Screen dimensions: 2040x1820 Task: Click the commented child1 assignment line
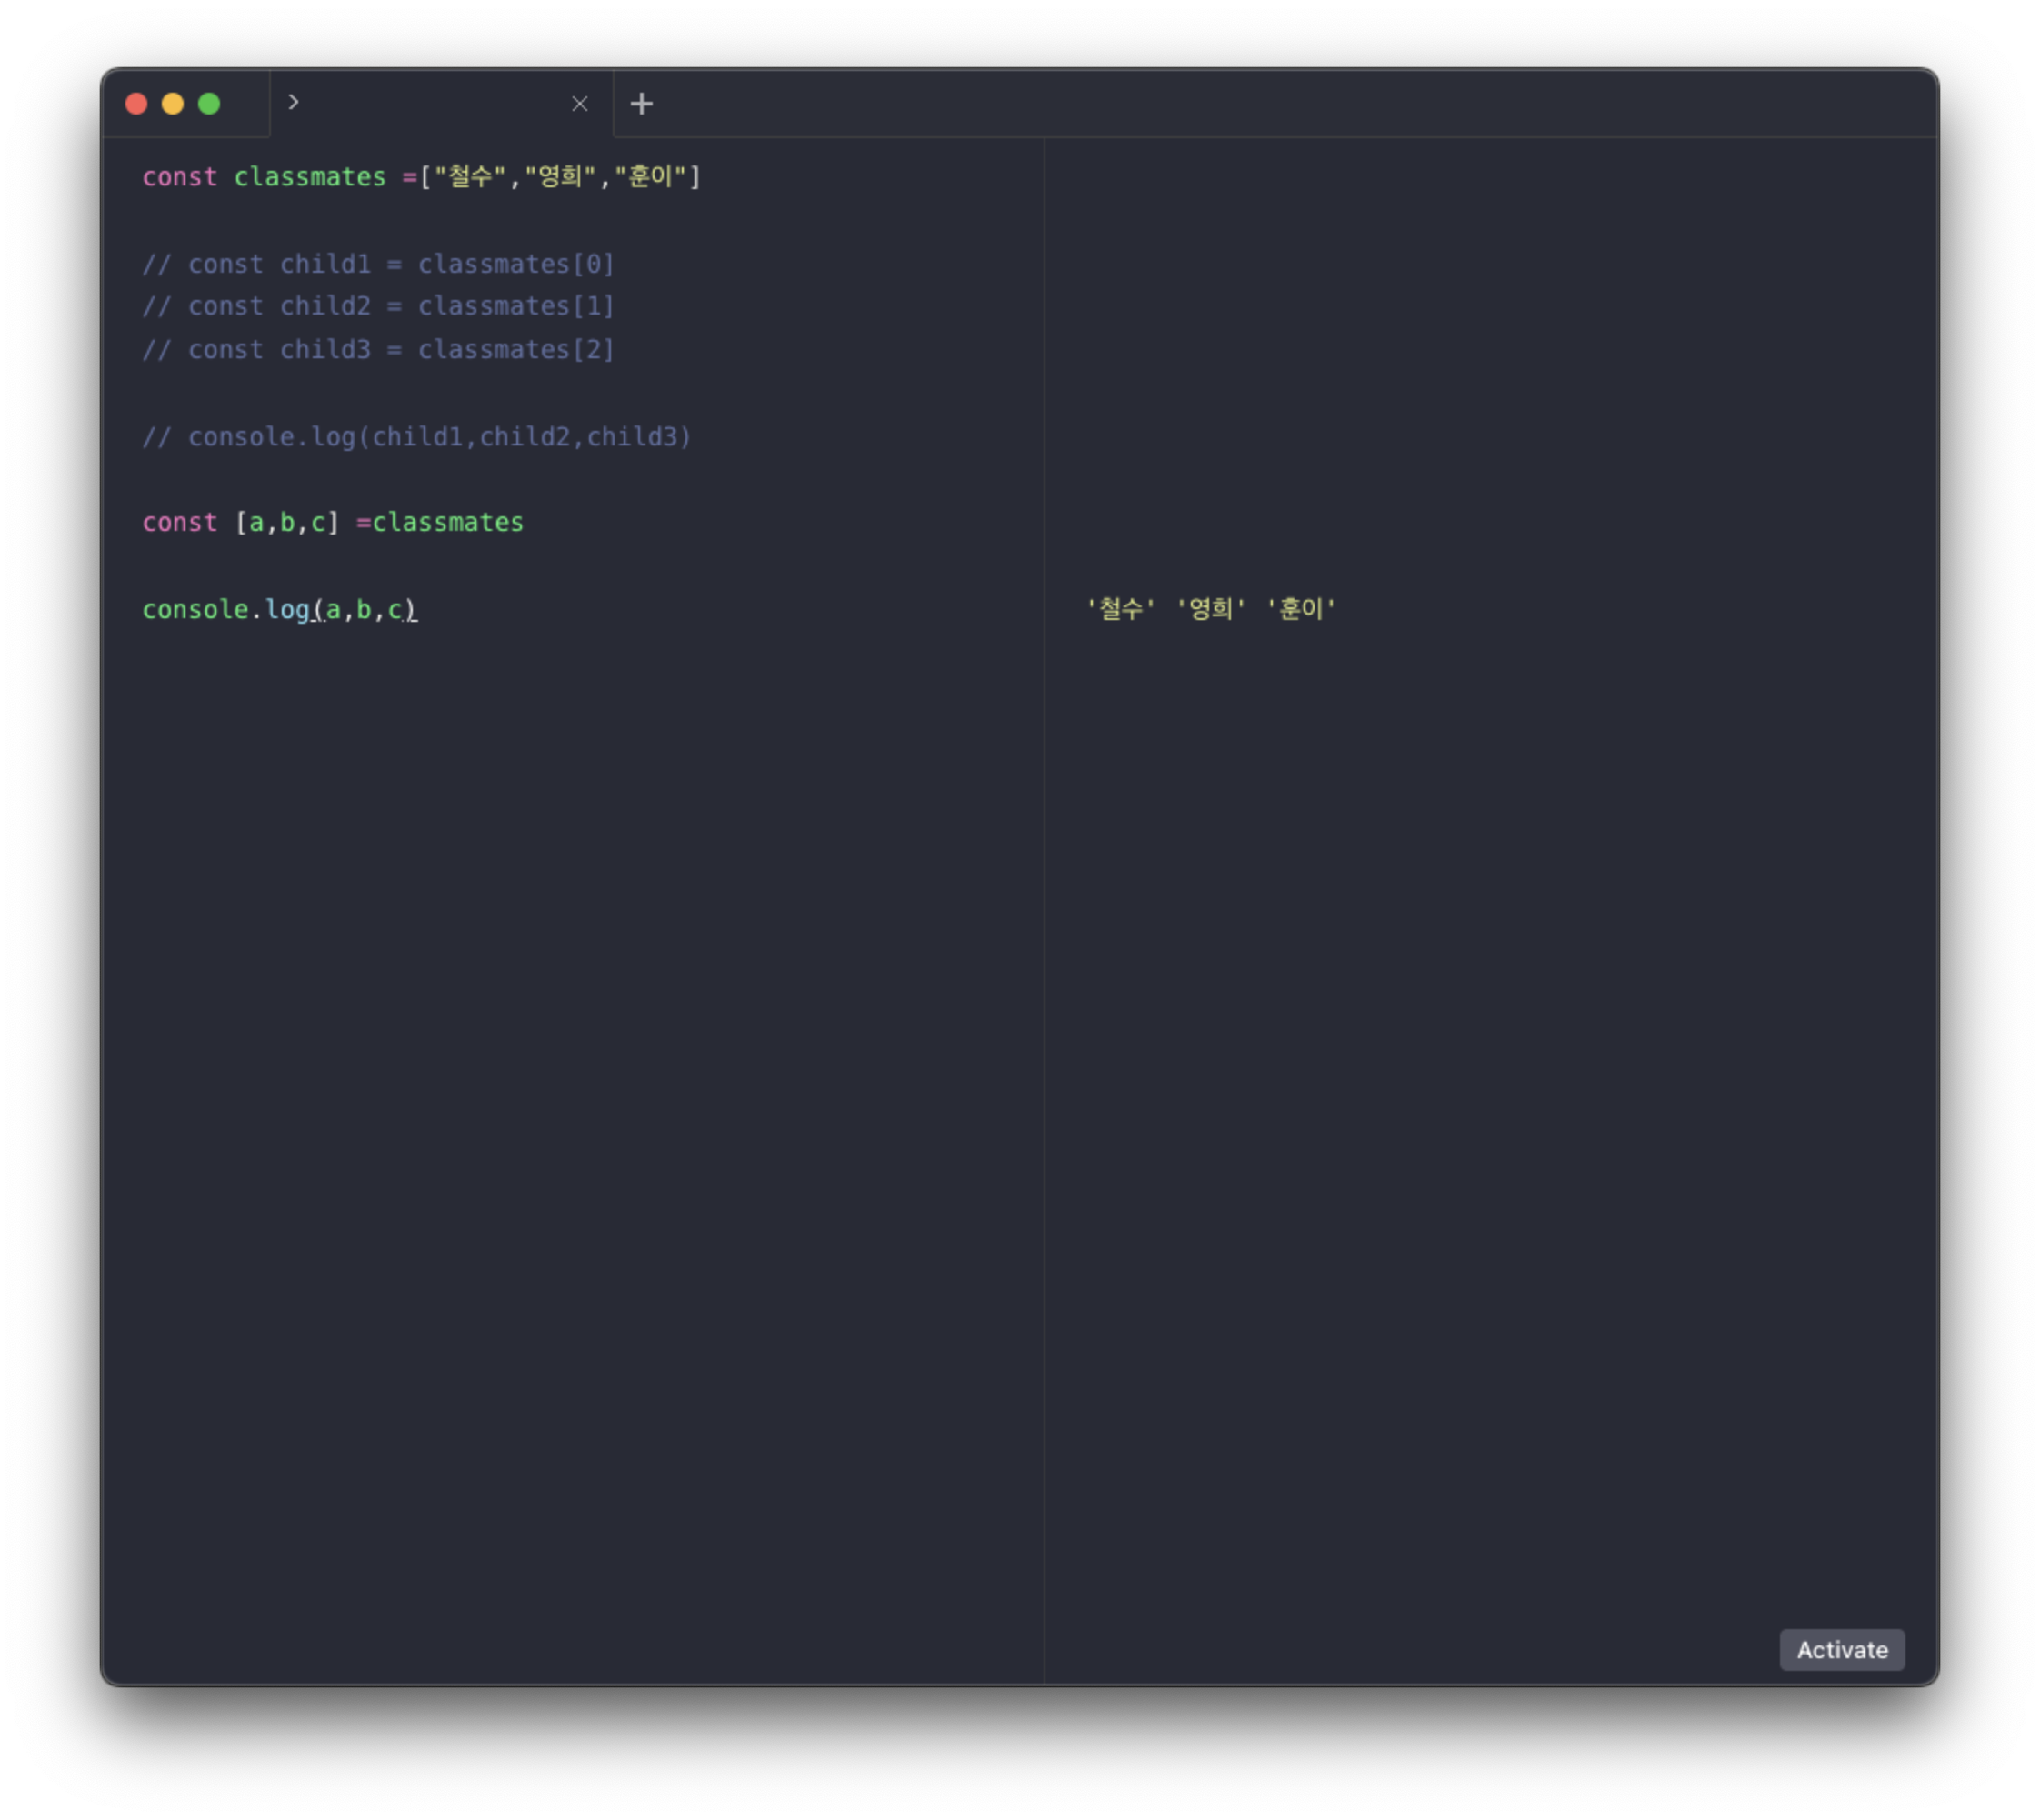tap(378, 264)
